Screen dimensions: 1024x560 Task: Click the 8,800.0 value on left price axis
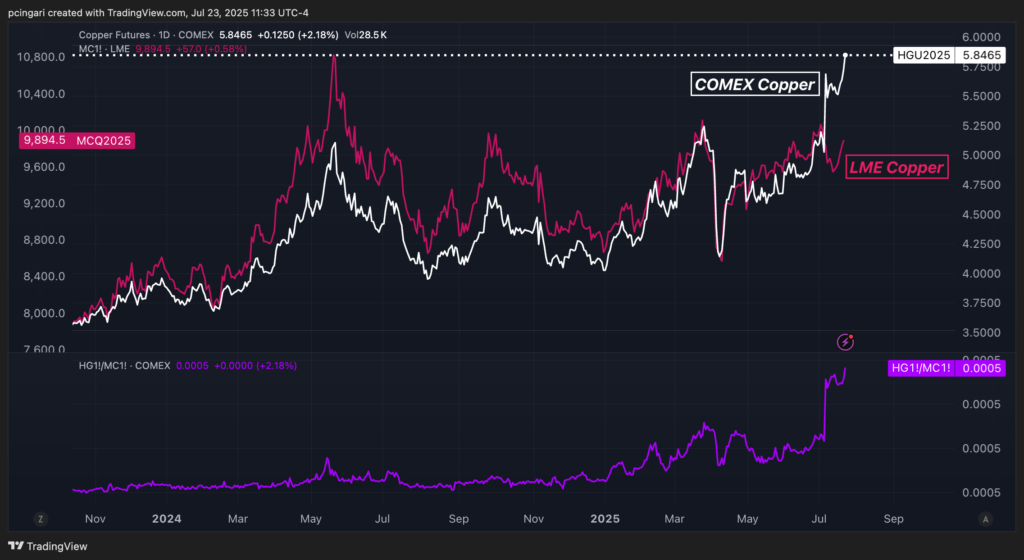tap(44, 240)
